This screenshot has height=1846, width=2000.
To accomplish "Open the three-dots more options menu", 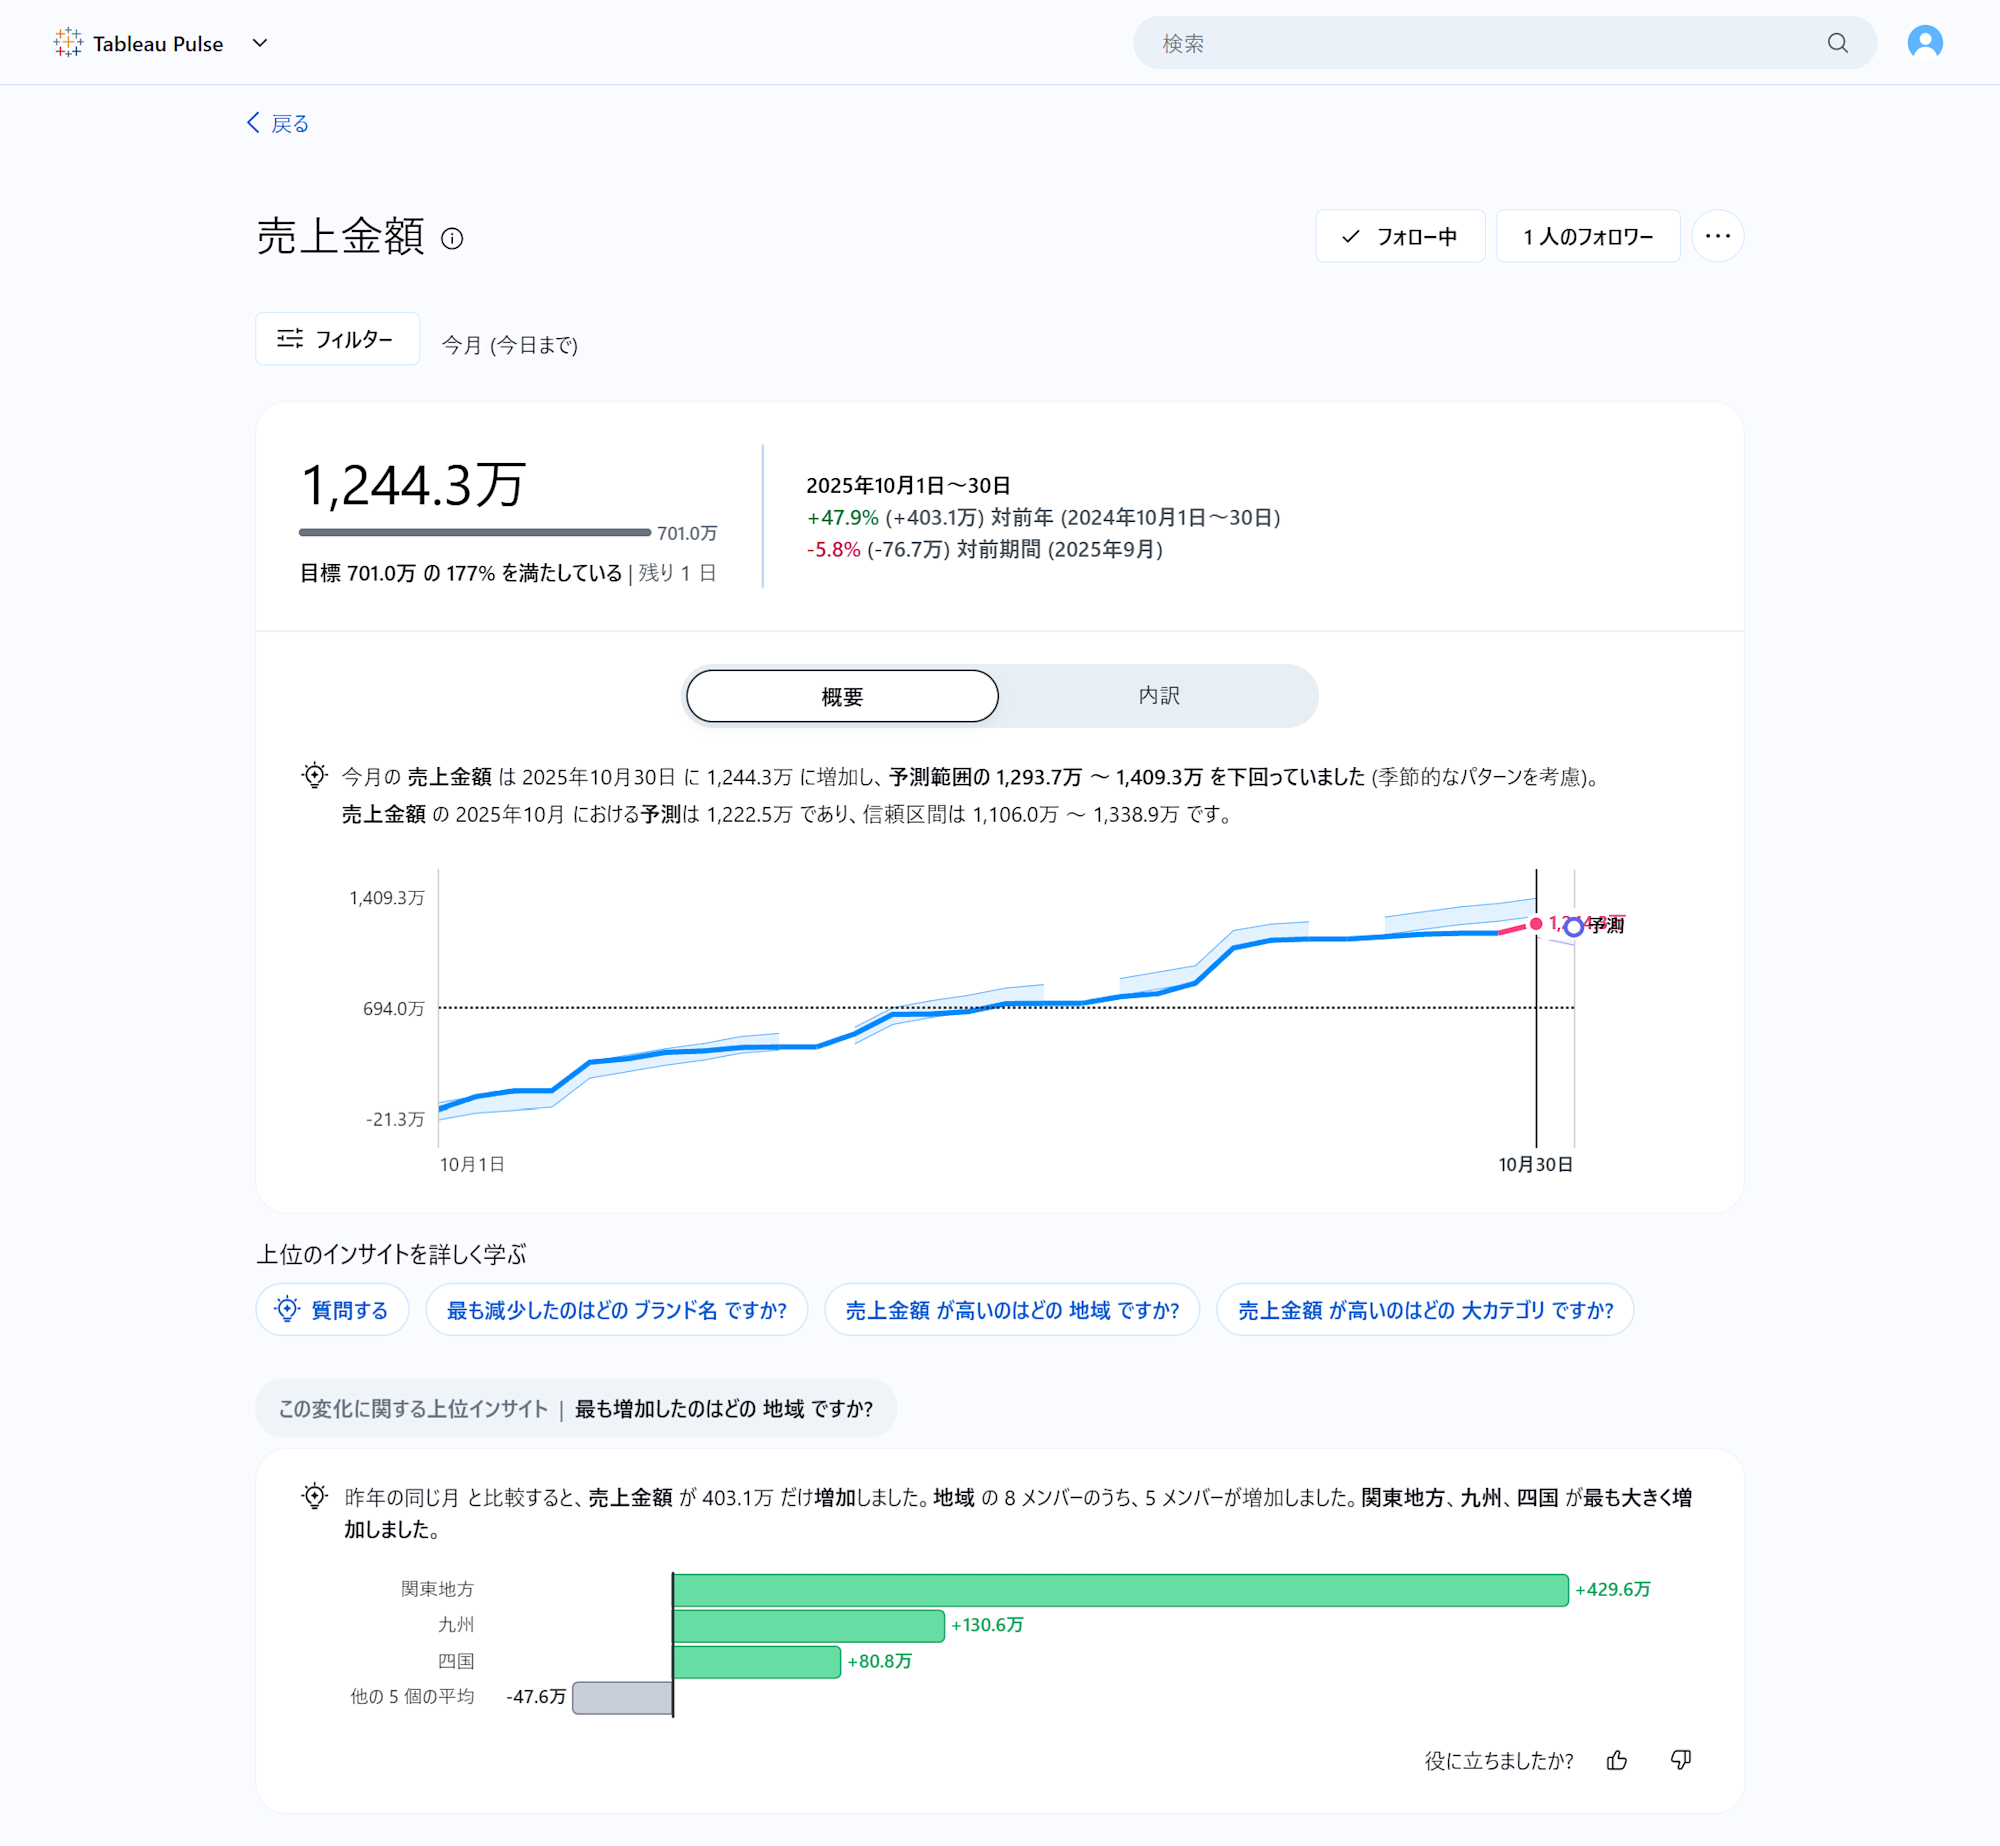I will [1717, 236].
